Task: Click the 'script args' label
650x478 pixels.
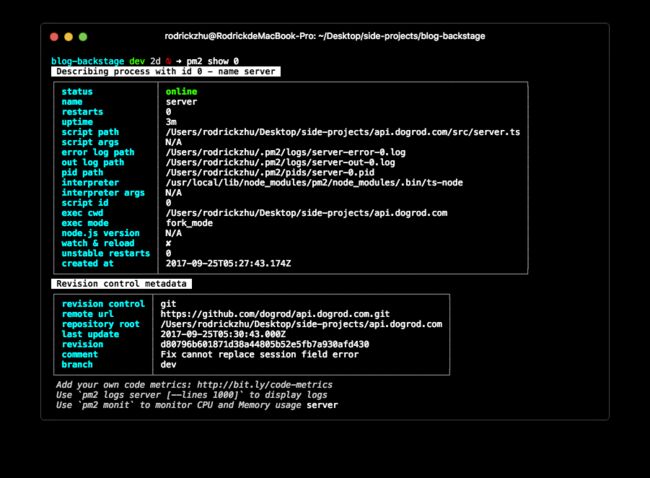Action: coord(90,142)
